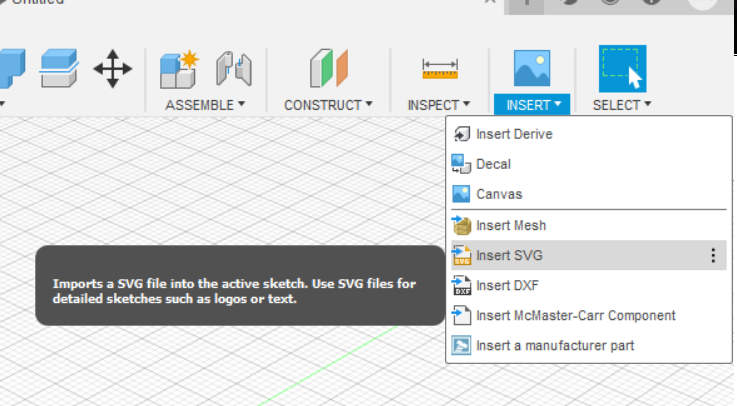The height and width of the screenshot is (406, 737).
Task: Open Insert McMaster-Carr Component
Action: pyautogui.click(x=575, y=315)
